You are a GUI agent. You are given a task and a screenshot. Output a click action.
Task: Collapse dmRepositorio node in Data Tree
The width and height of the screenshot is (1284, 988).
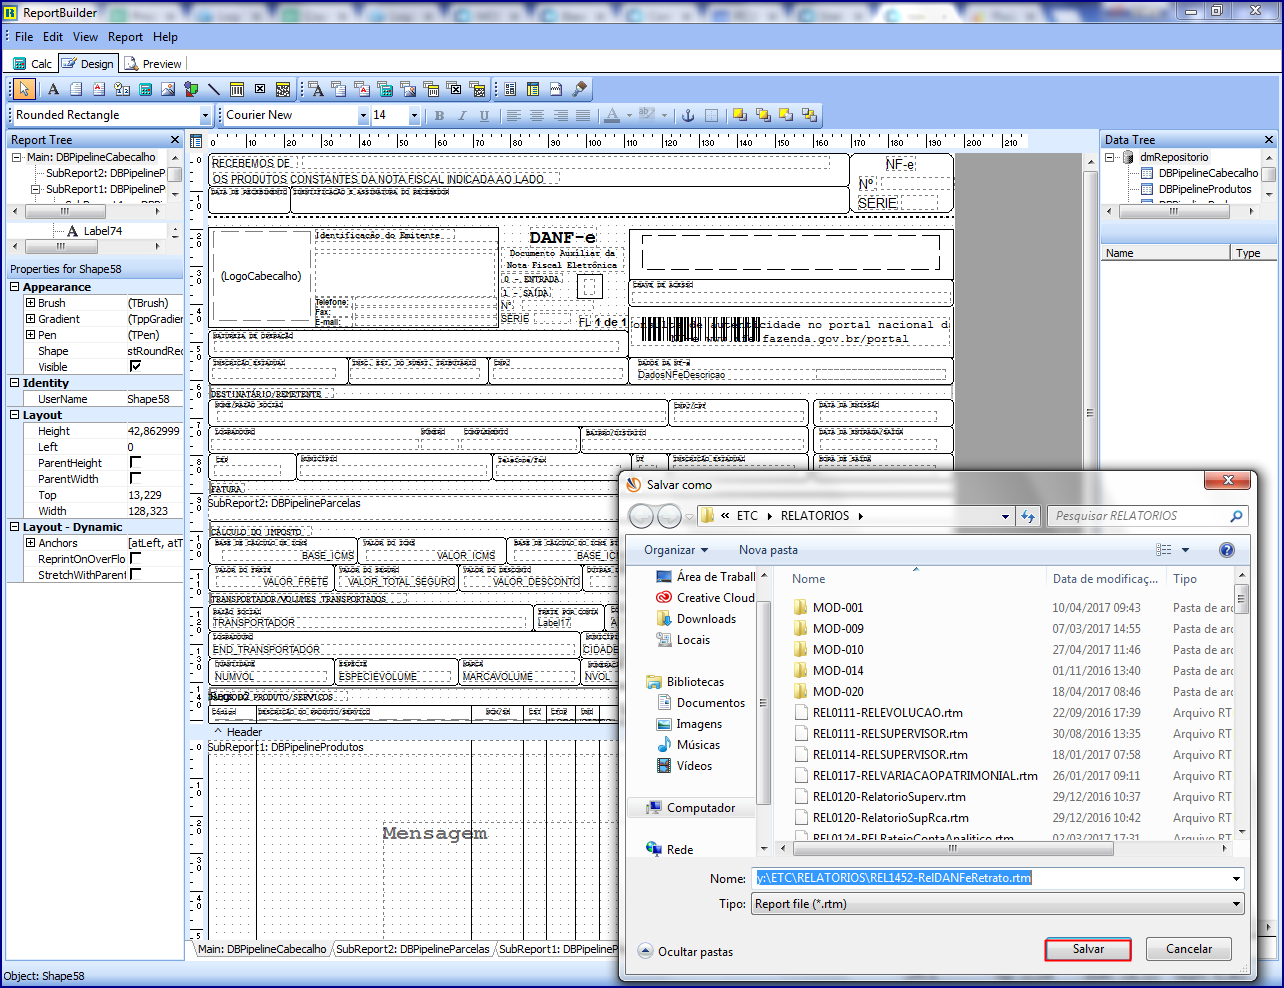pos(1110,157)
